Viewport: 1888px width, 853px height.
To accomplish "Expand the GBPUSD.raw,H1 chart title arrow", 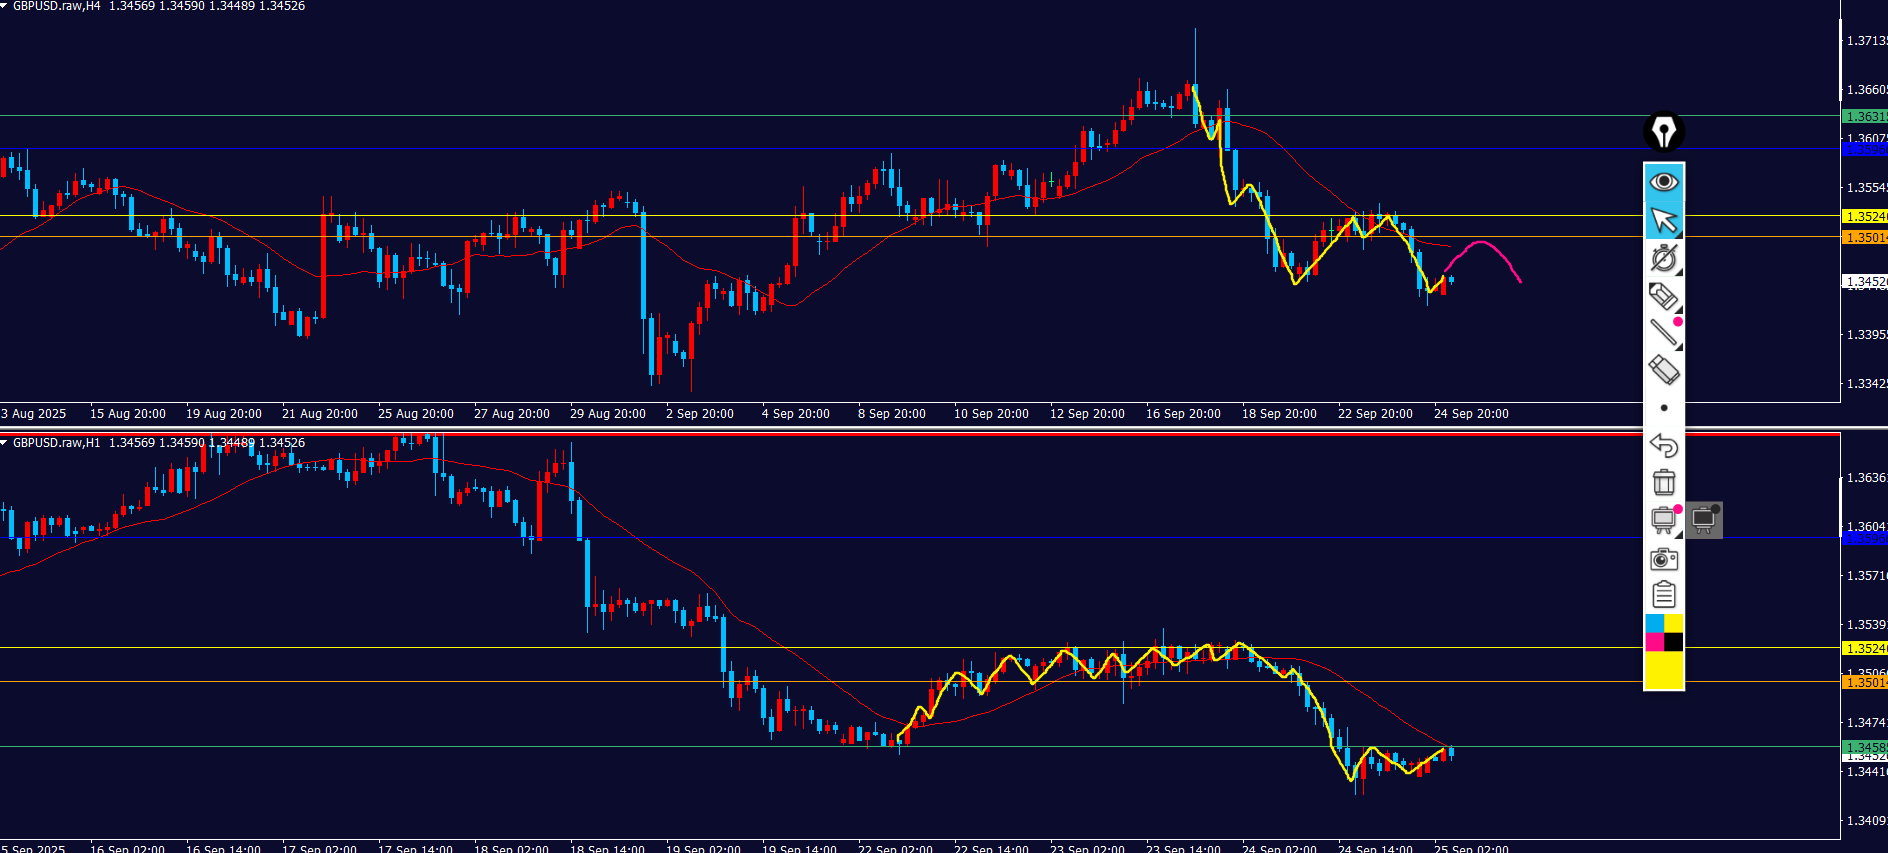I will click(x=5, y=442).
